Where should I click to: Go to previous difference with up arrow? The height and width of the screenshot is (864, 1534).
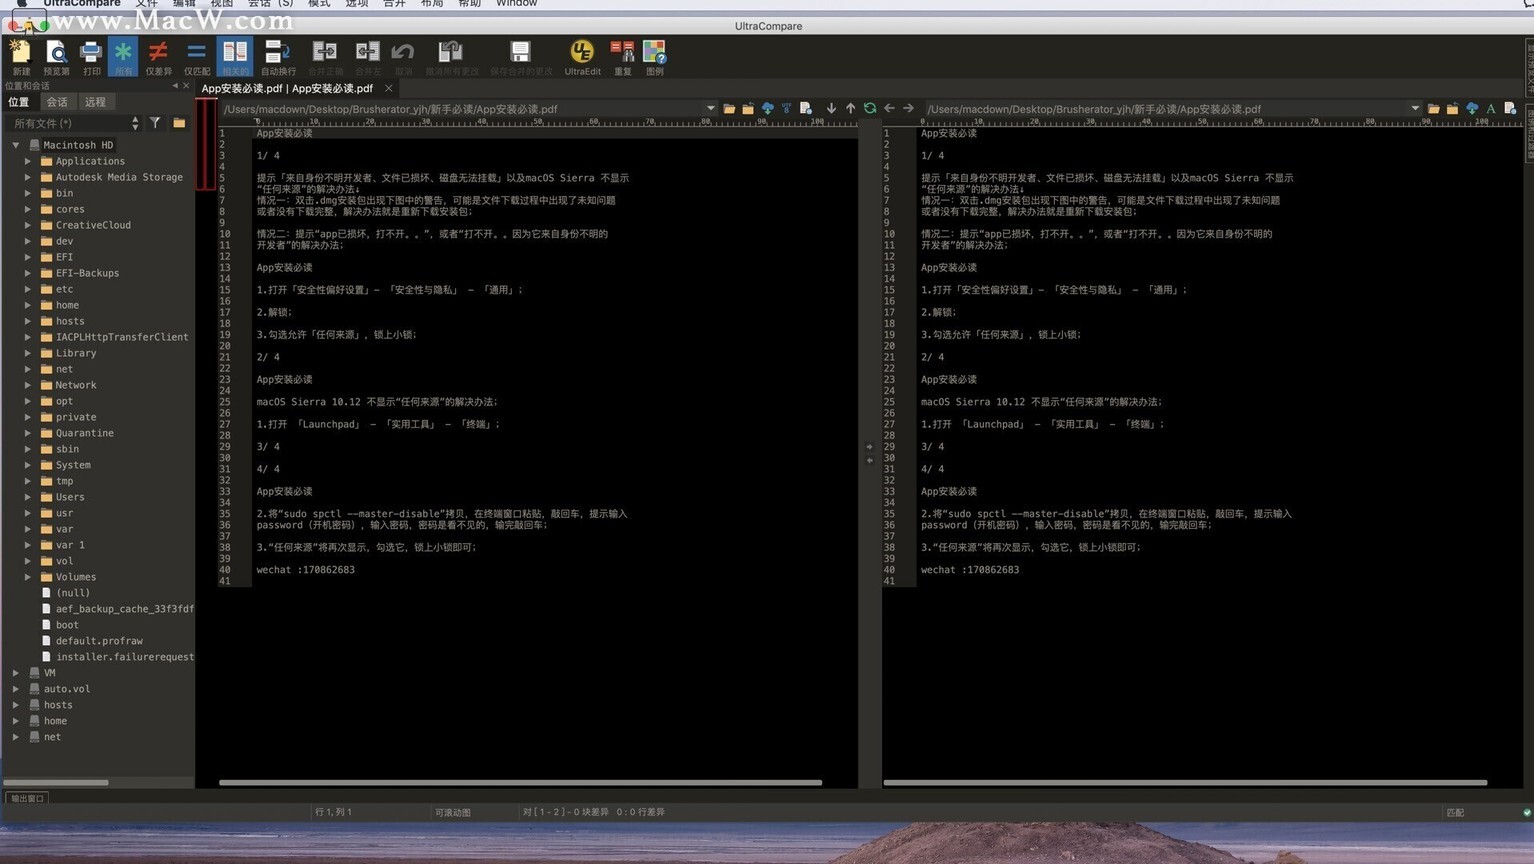(x=850, y=108)
